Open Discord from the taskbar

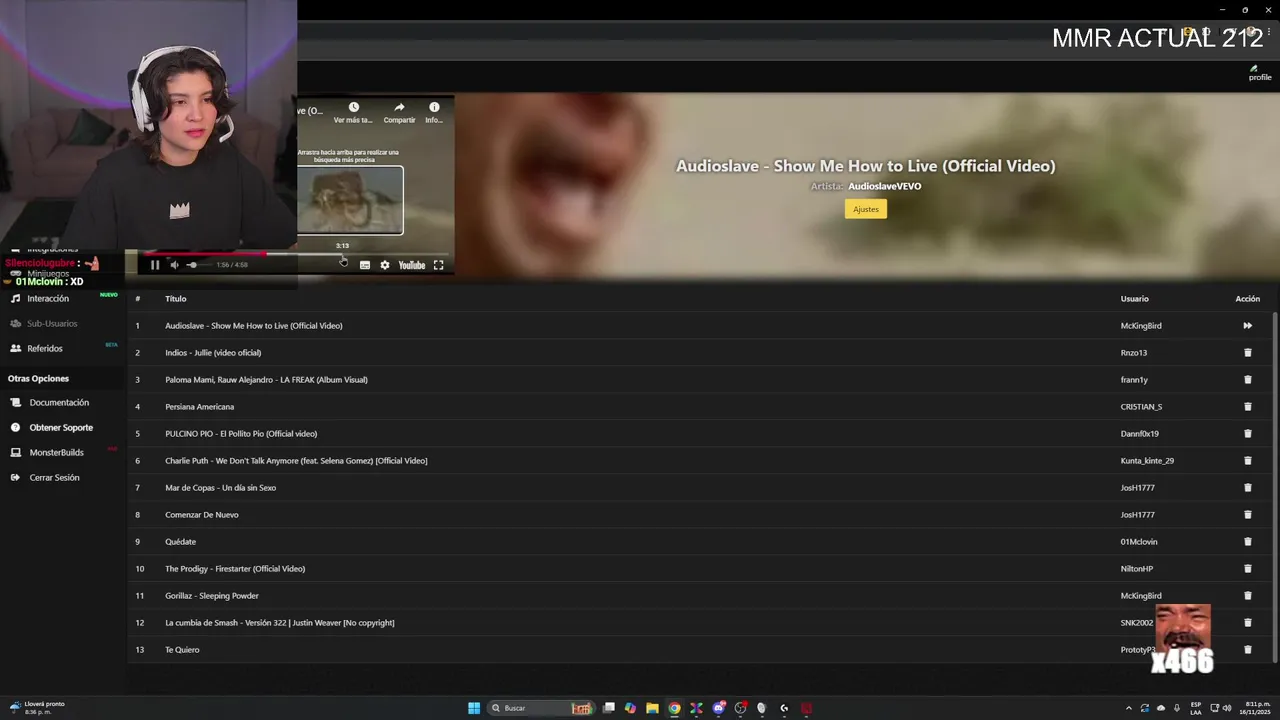tap(718, 708)
